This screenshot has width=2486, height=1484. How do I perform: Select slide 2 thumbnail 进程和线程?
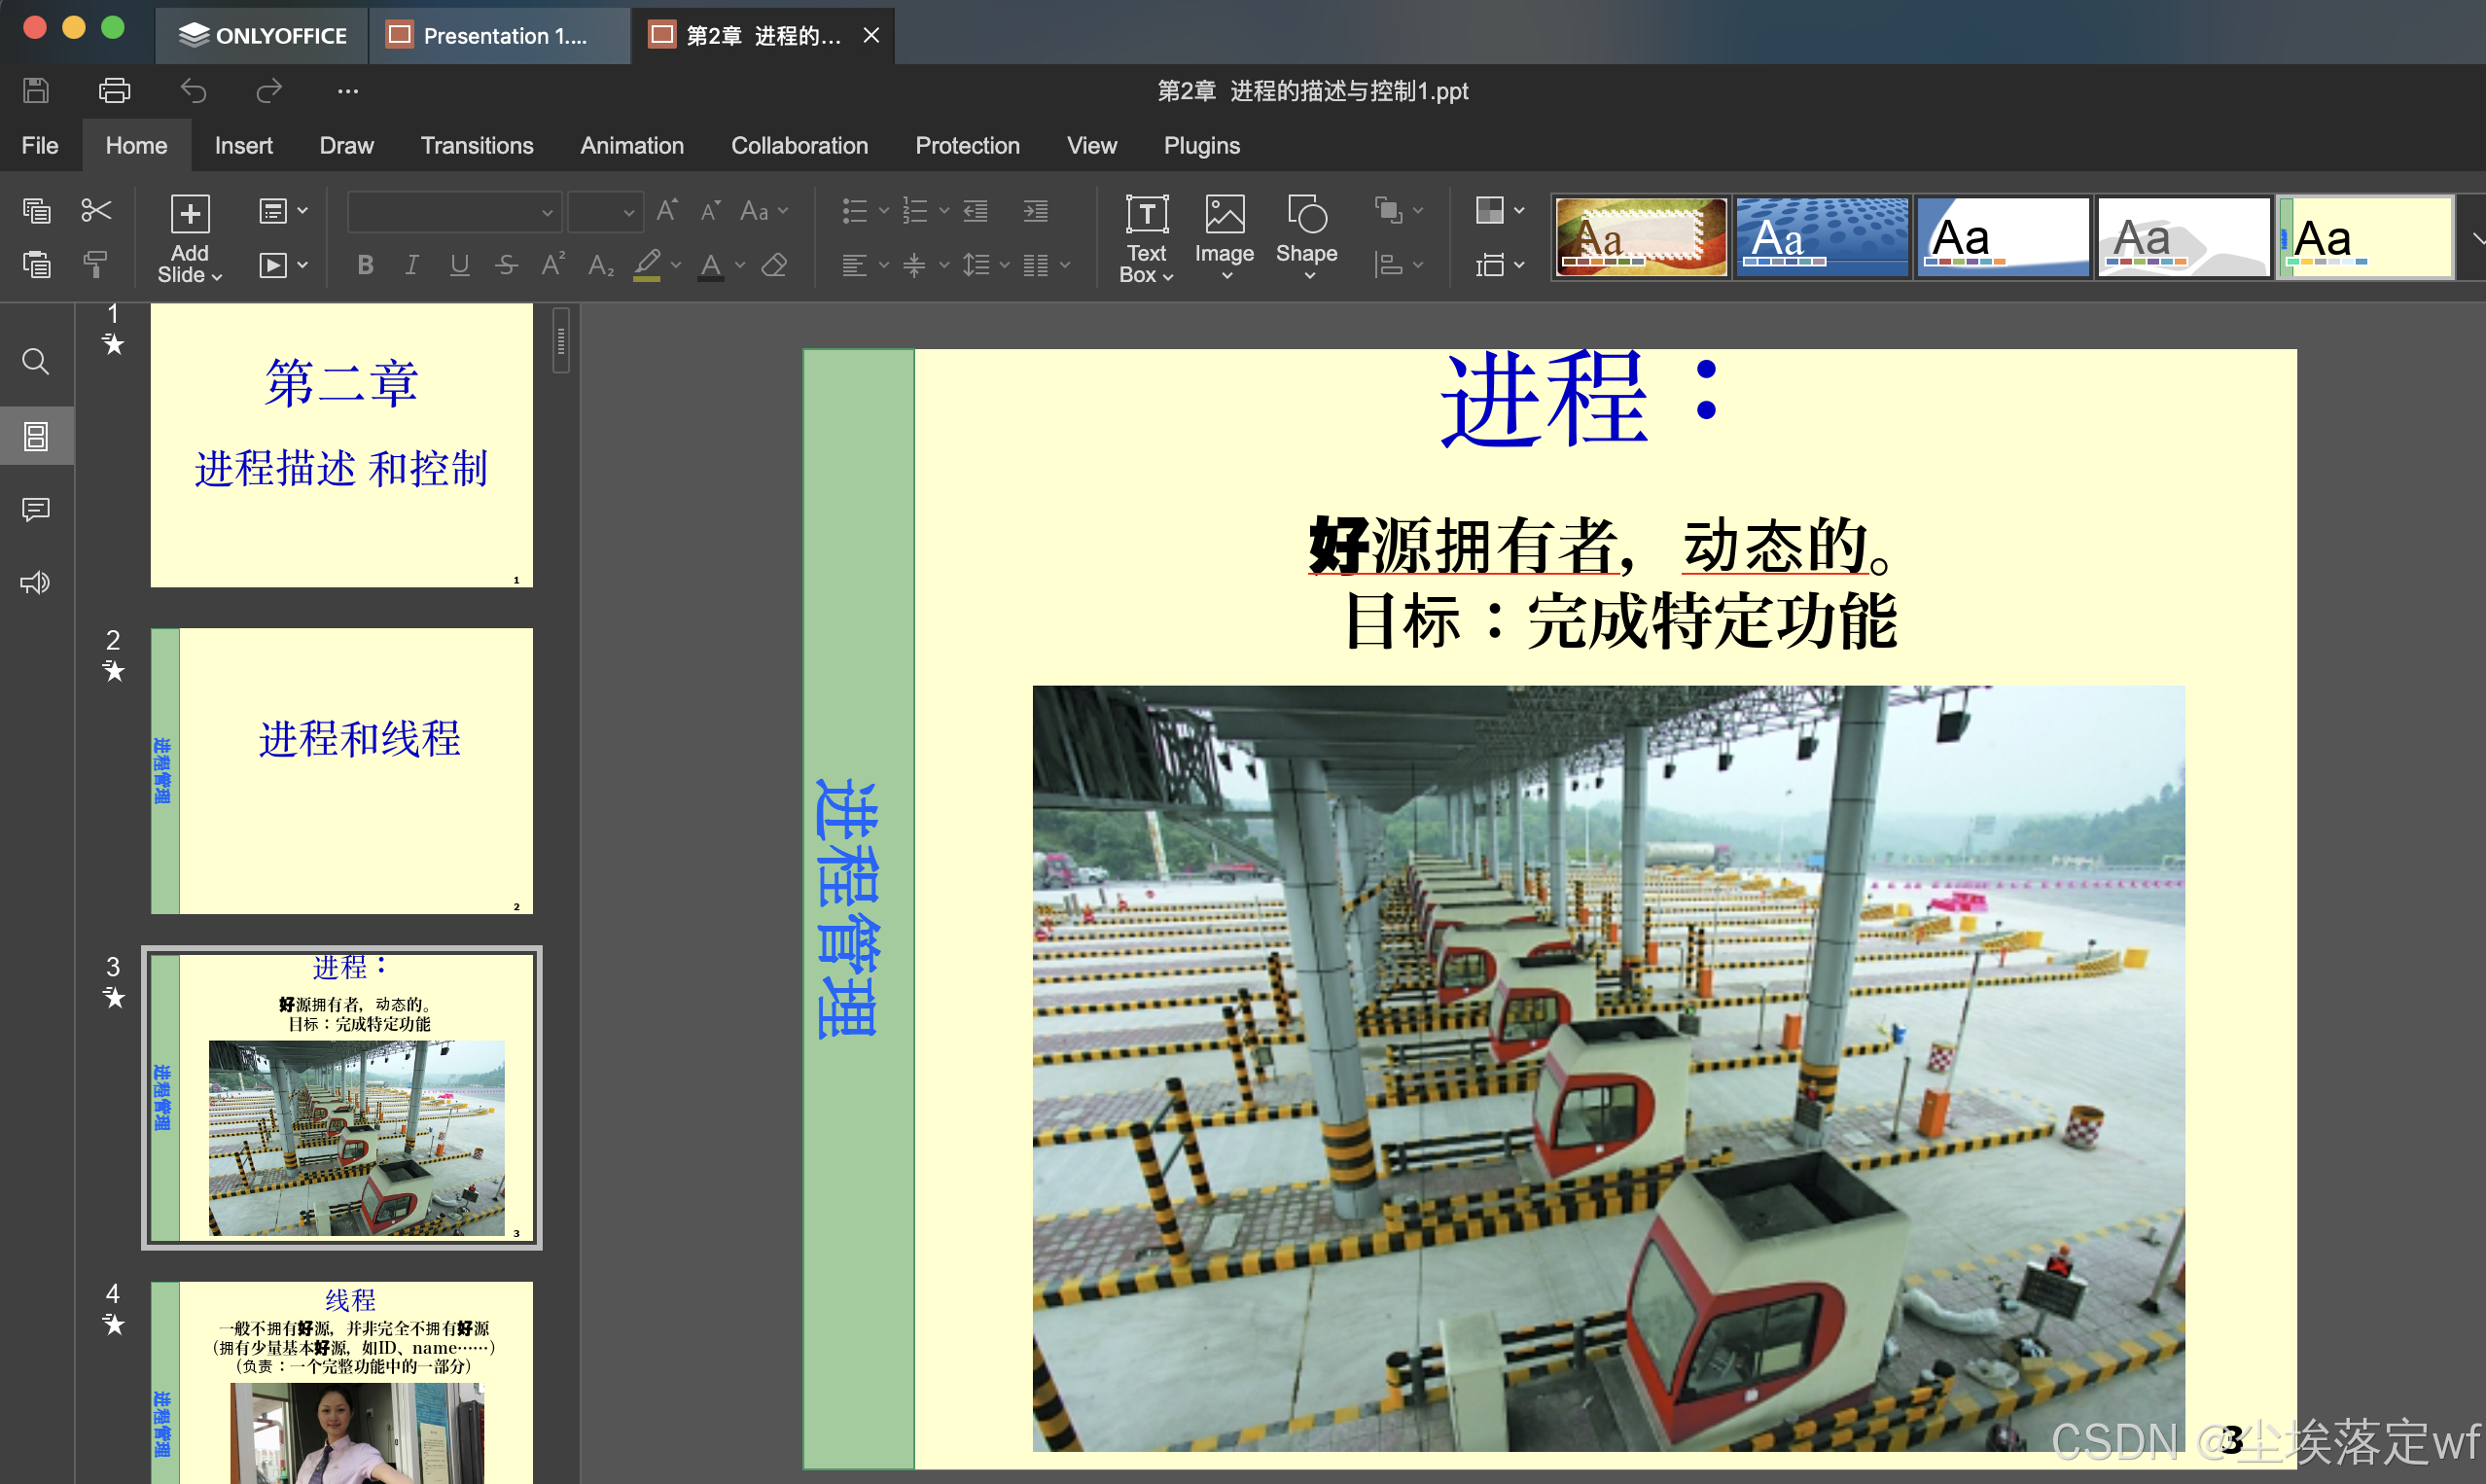coord(341,770)
